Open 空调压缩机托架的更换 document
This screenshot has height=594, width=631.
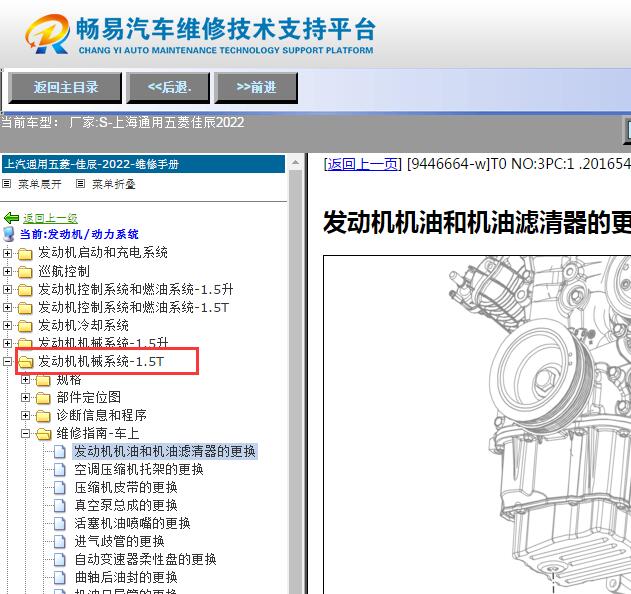pos(139,470)
